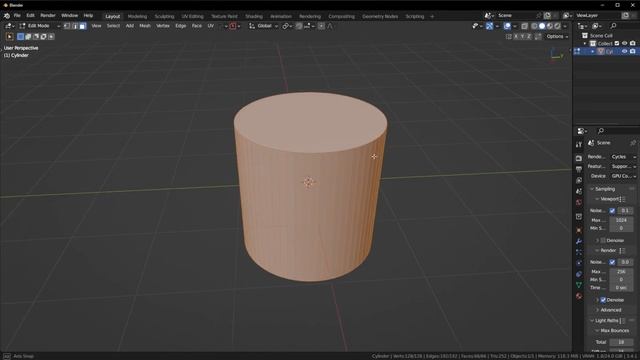The width and height of the screenshot is (640, 360).
Task: Open the Mesh menu
Action: [x=145, y=26]
